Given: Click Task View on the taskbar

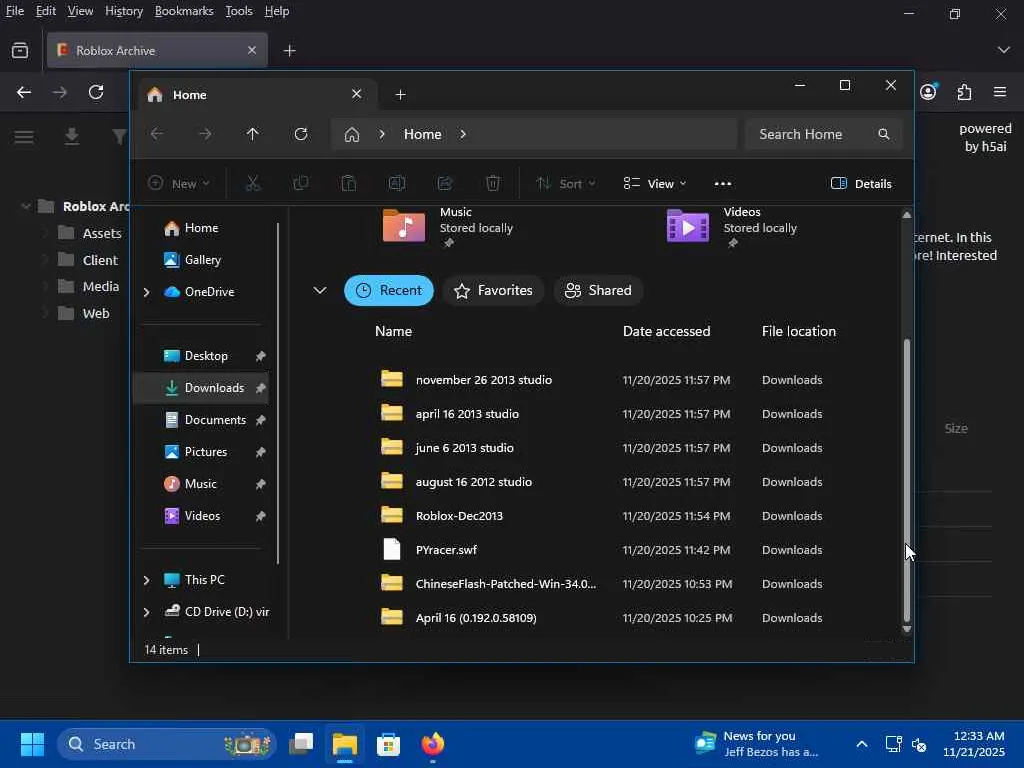Looking at the screenshot, I should 301,744.
